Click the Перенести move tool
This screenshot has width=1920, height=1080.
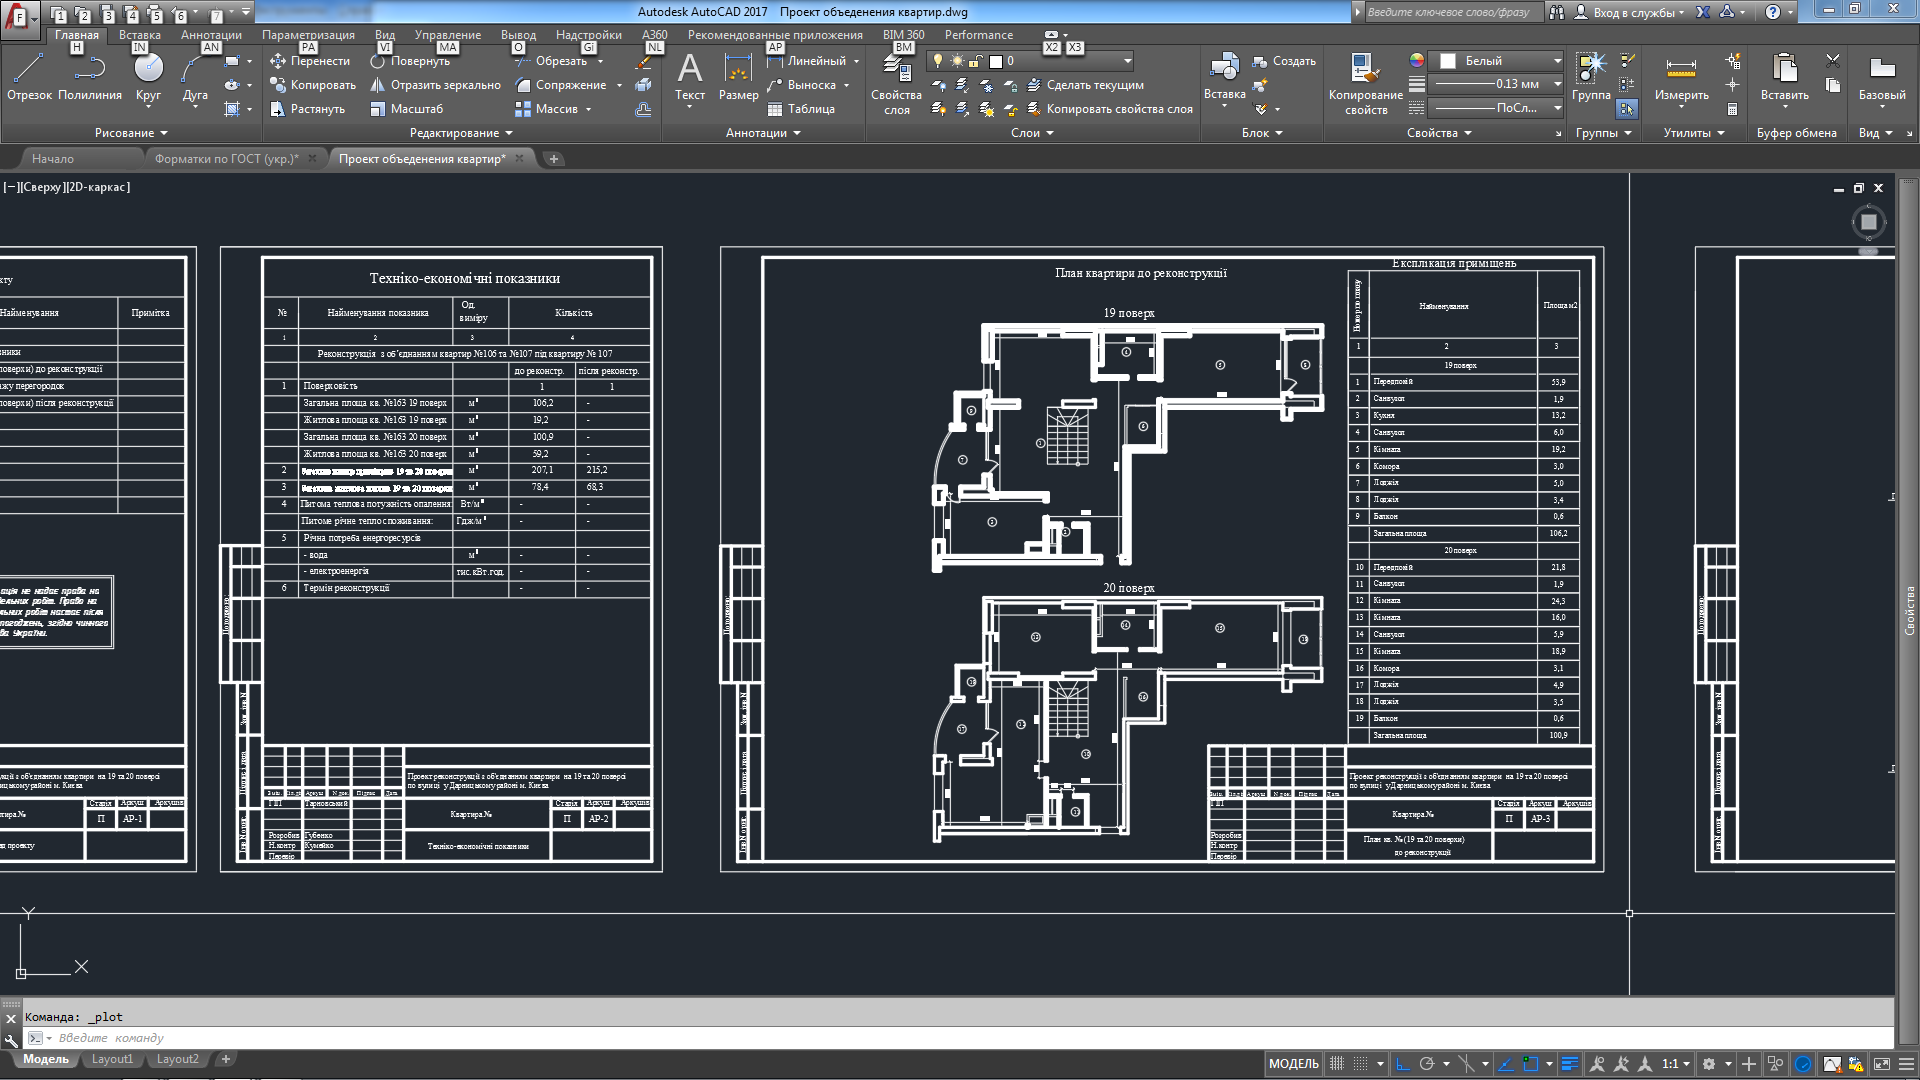pos(310,61)
